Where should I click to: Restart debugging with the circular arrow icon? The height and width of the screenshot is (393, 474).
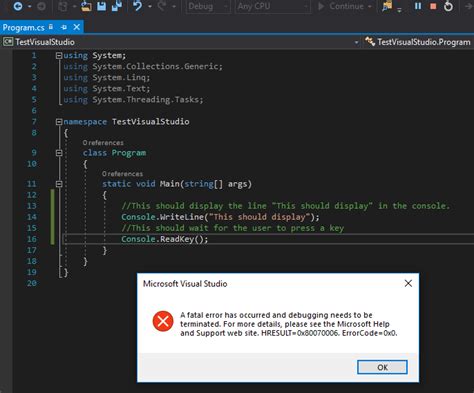click(x=448, y=6)
